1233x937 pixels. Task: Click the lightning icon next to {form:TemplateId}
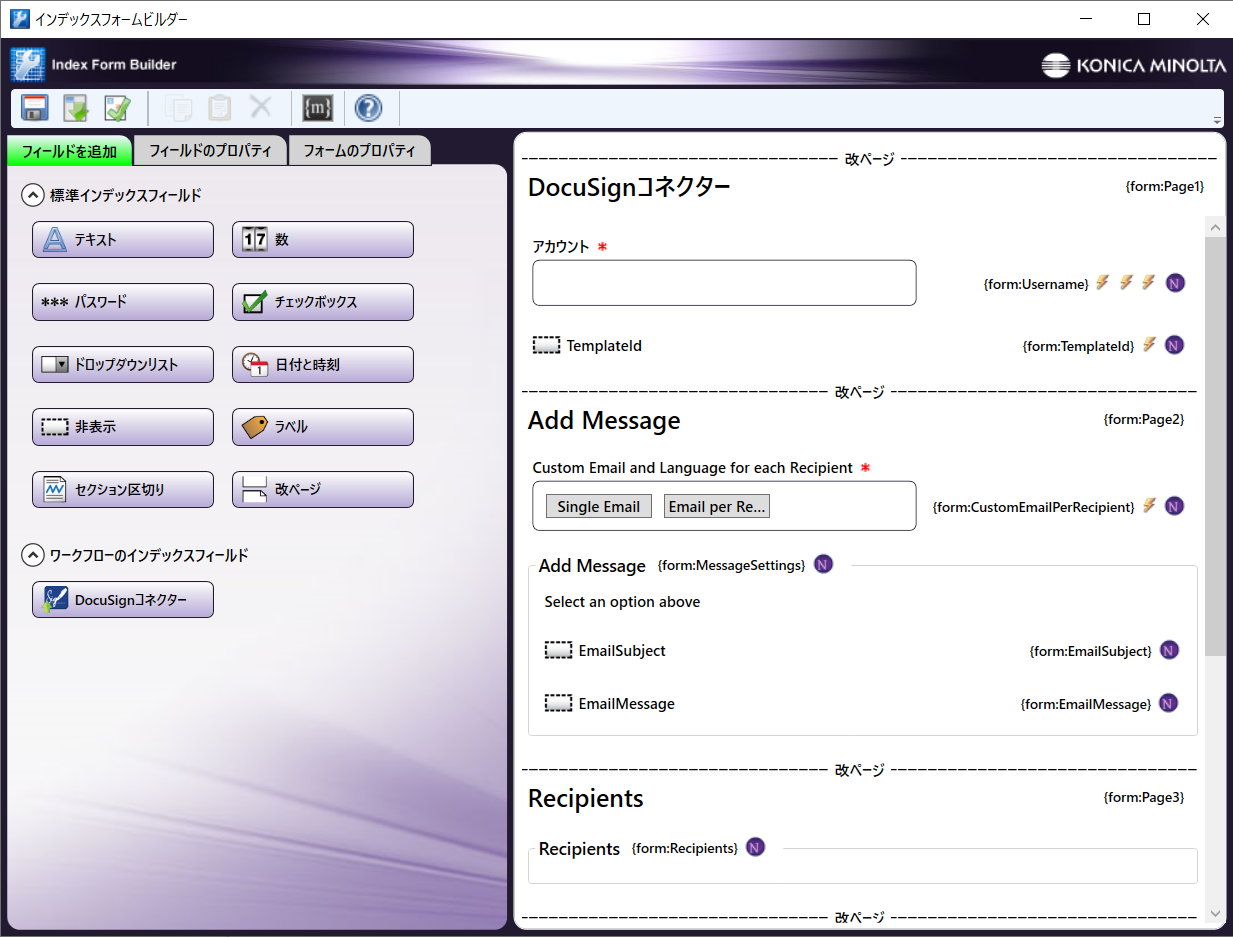pyautogui.click(x=1149, y=345)
